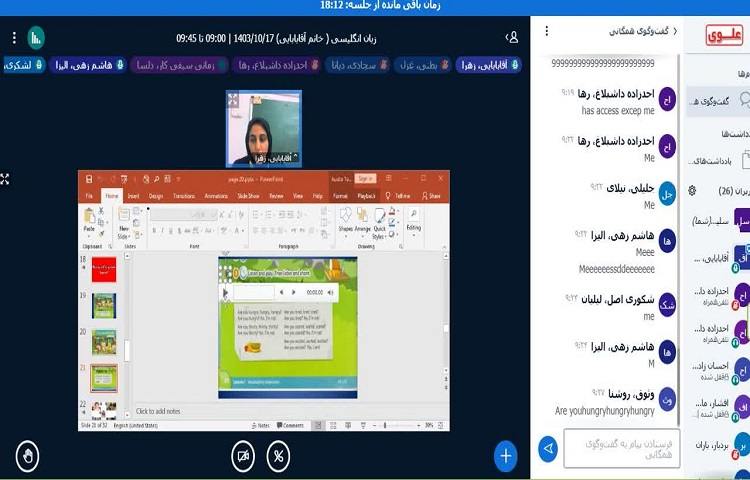Click the blue plus actions button

(x=506, y=456)
